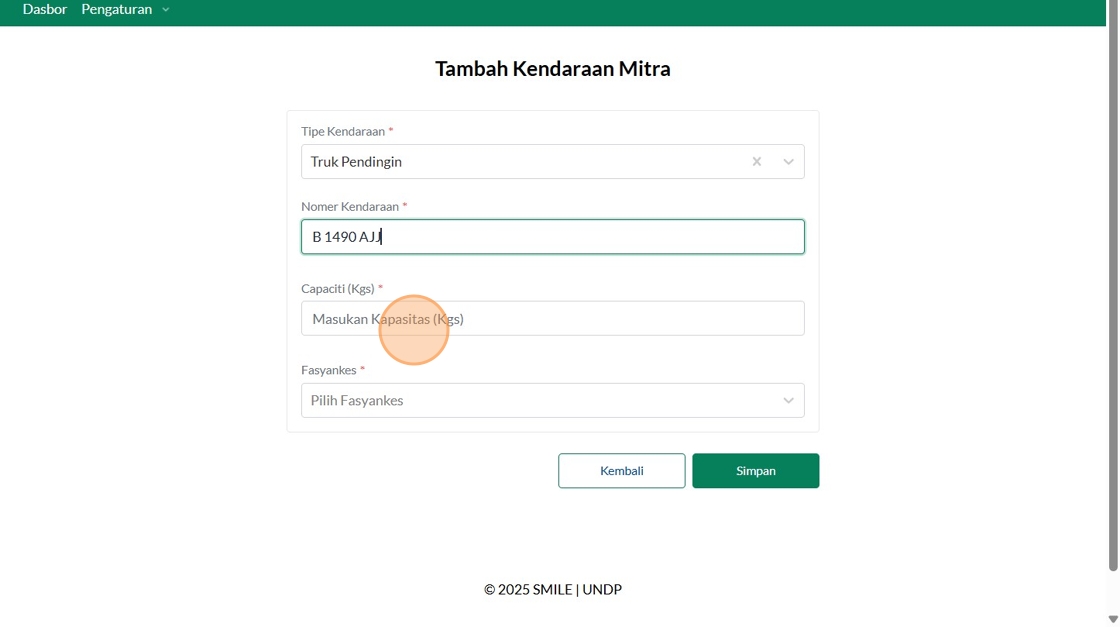Click the Nomer Kendaraan field label

point(350,207)
